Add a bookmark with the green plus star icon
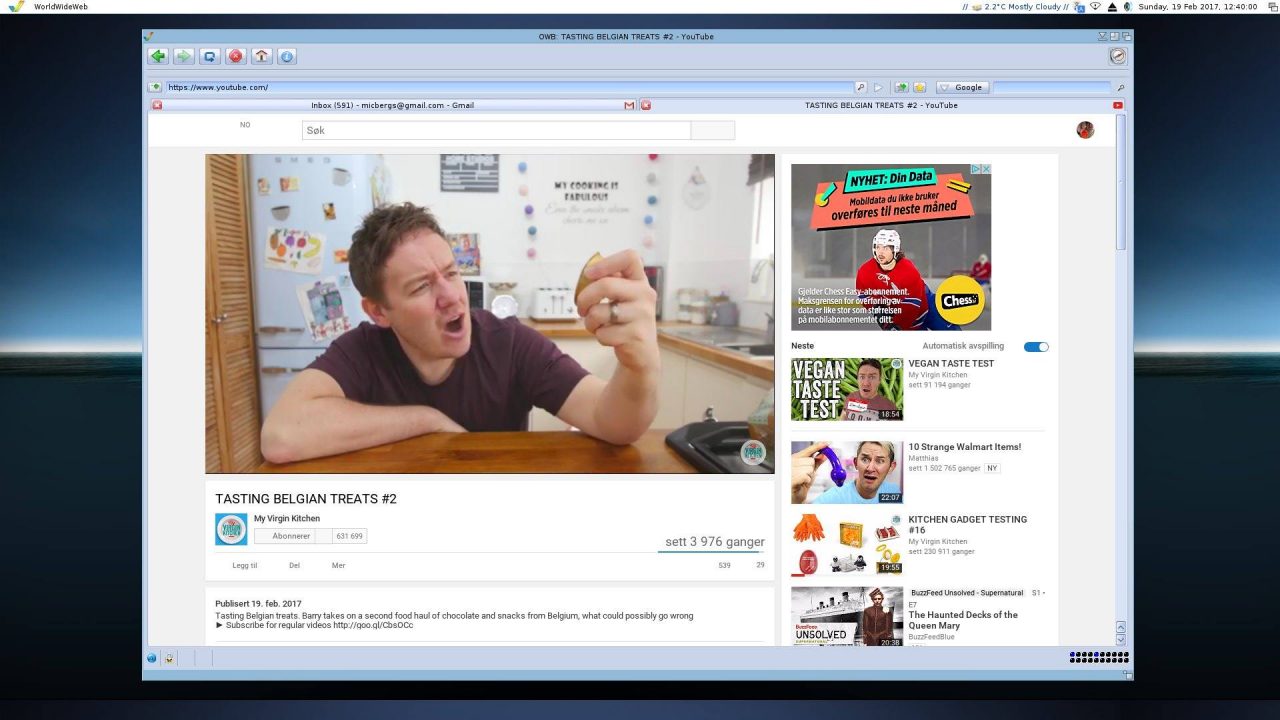1280x720 pixels. tap(901, 87)
